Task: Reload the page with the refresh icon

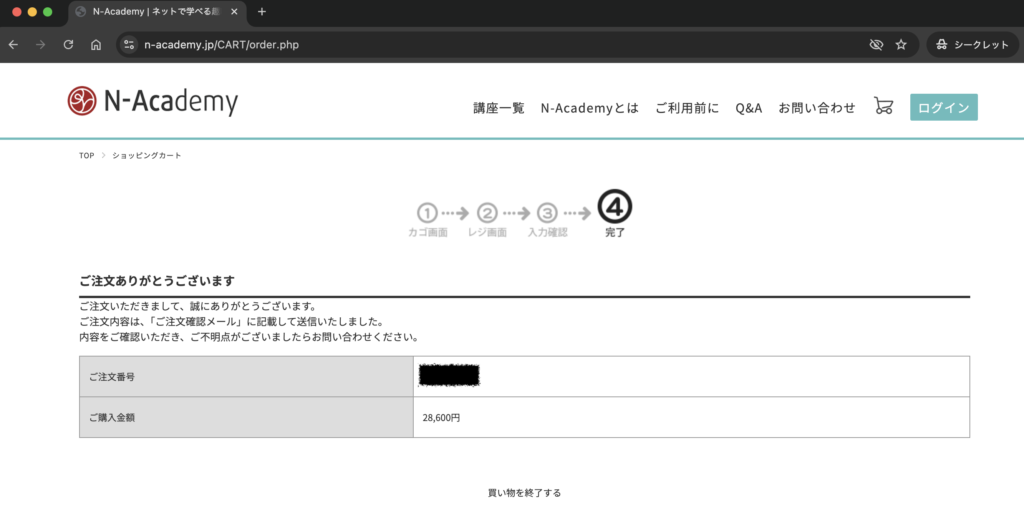Action: coord(68,45)
